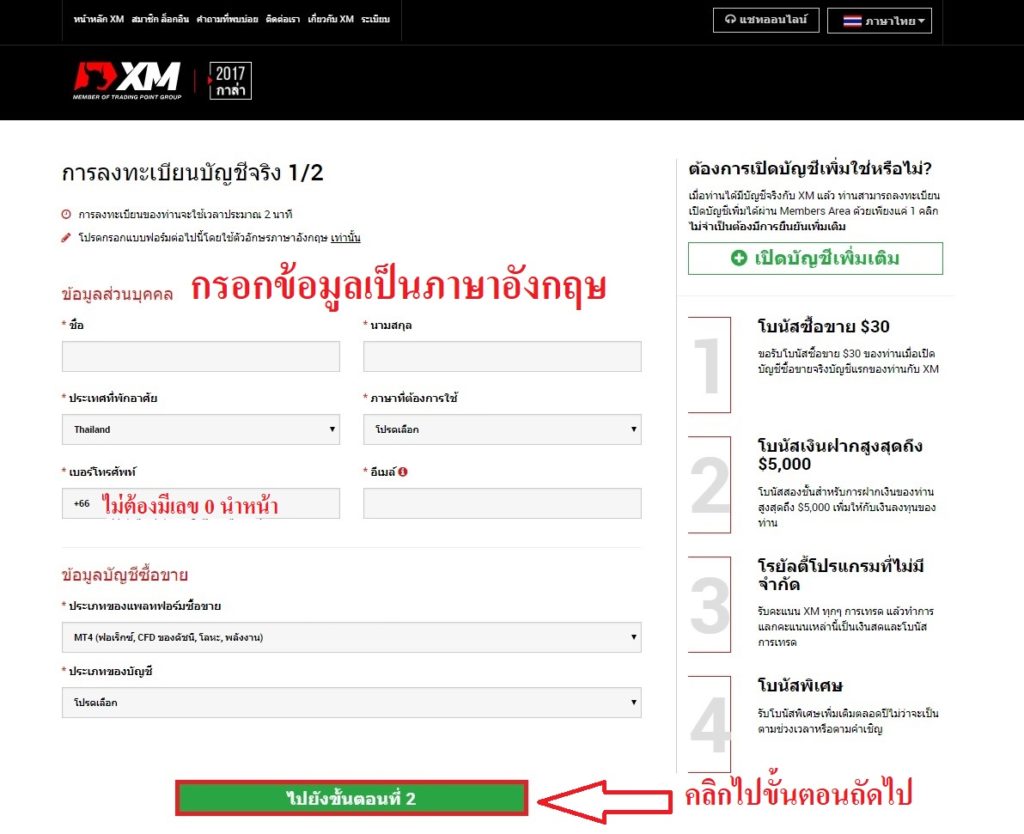Click the ข้อมูลส่วนบุคคล section heading
This screenshot has height=834, width=1024.
[x=117, y=294]
